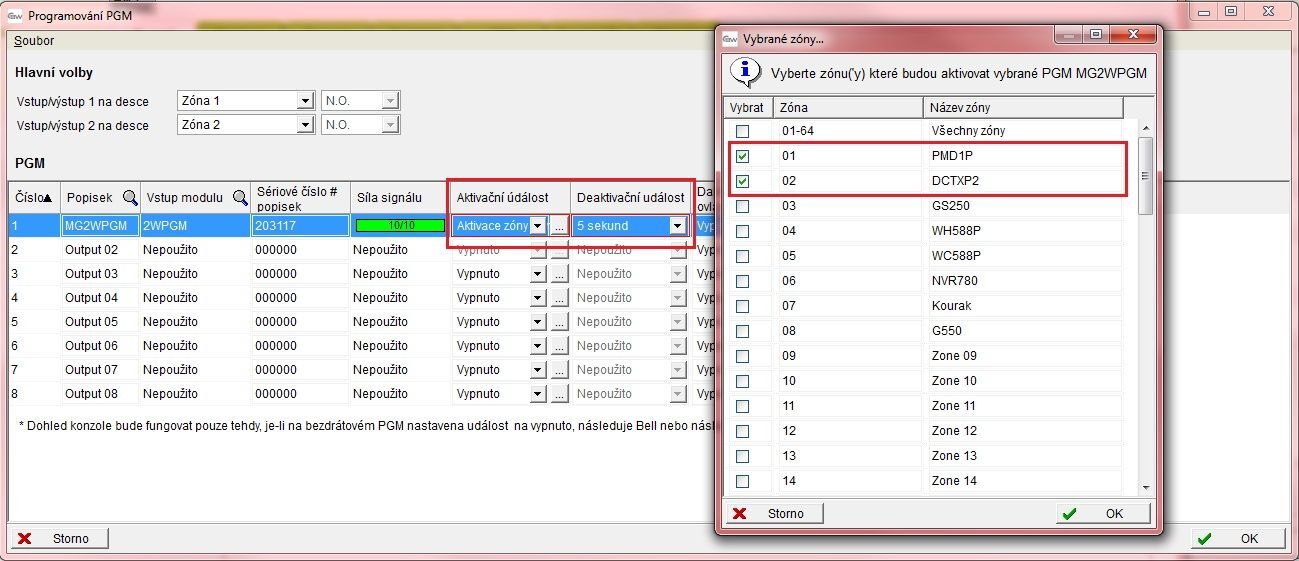
Task: Click the info icon in Vybrané zóny dialog
Action: [x=745, y=73]
